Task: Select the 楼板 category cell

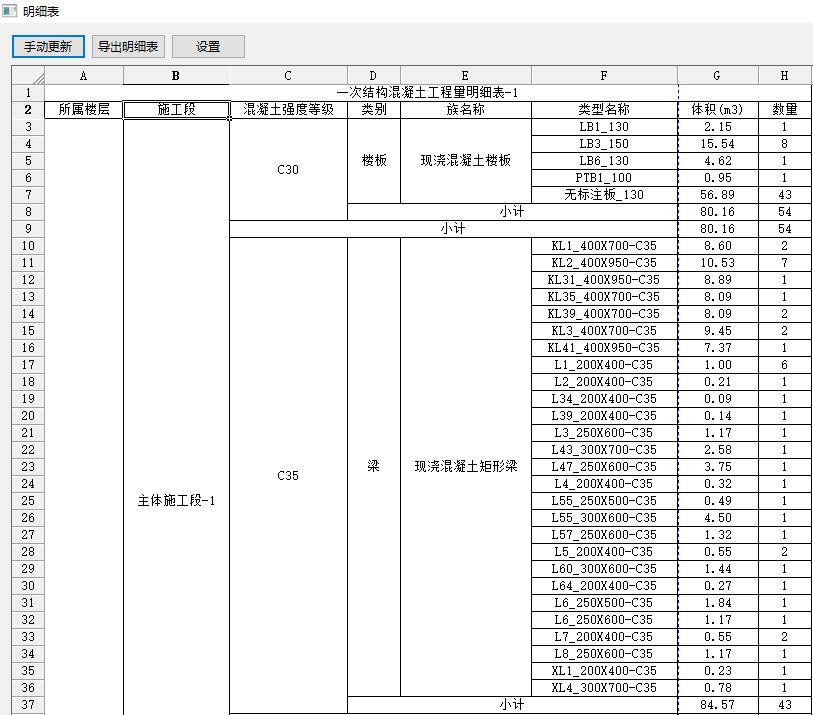Action: [x=374, y=161]
